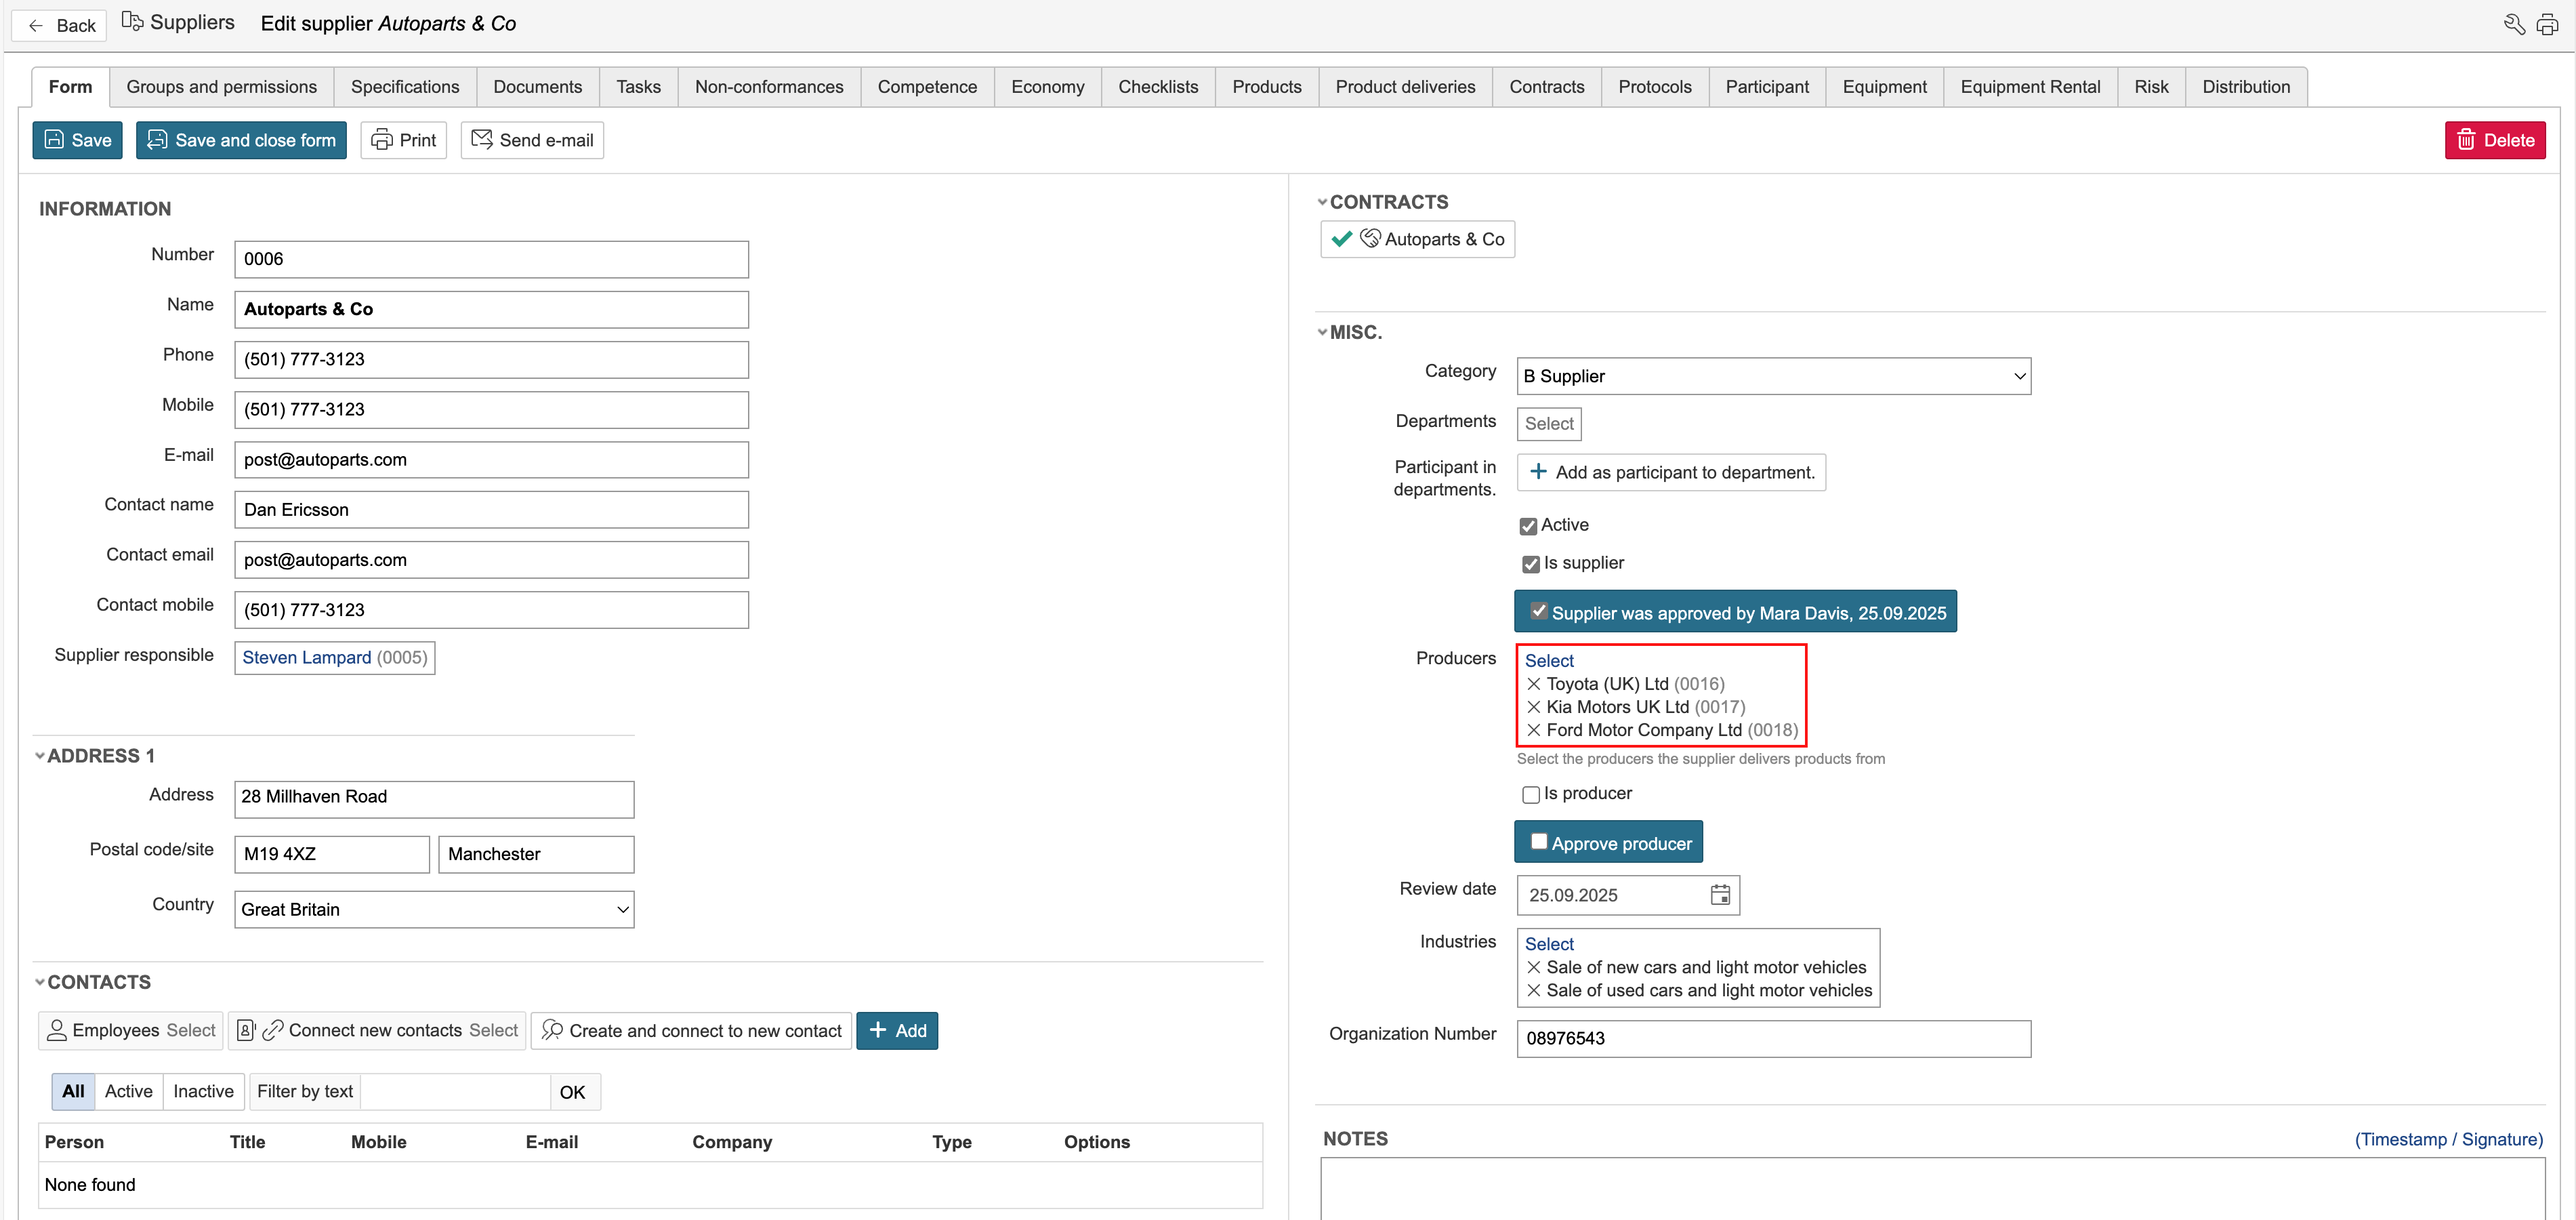The height and width of the screenshot is (1220, 2576).
Task: Click Timestamp / Signature link
Action: click(x=2449, y=1139)
